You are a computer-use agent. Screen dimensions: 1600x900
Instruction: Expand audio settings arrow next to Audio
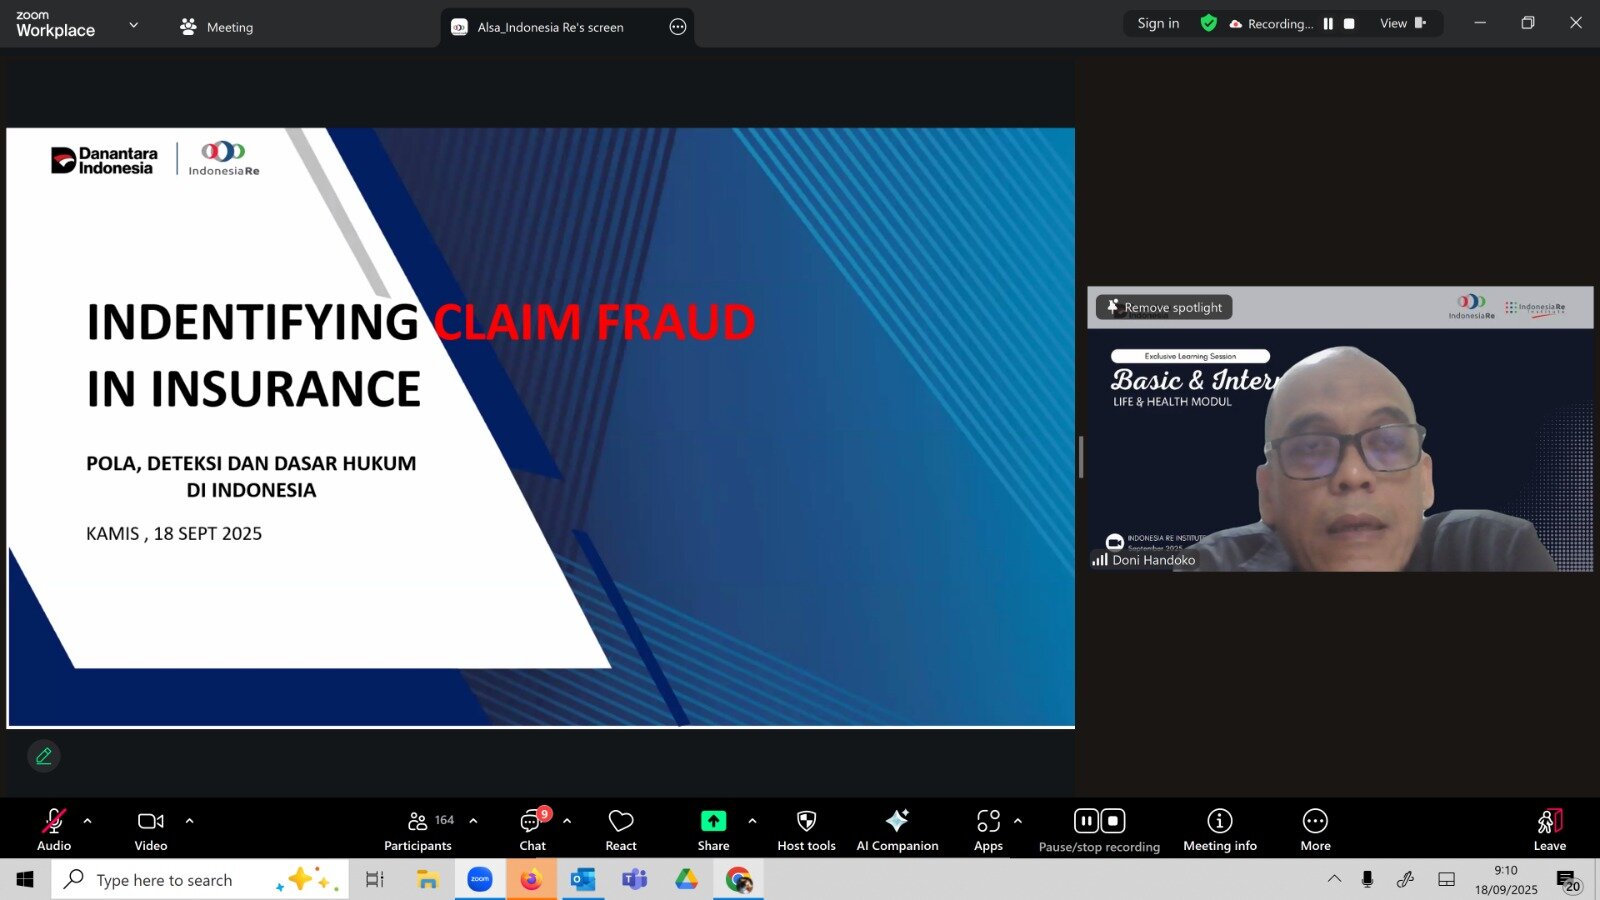click(x=88, y=821)
